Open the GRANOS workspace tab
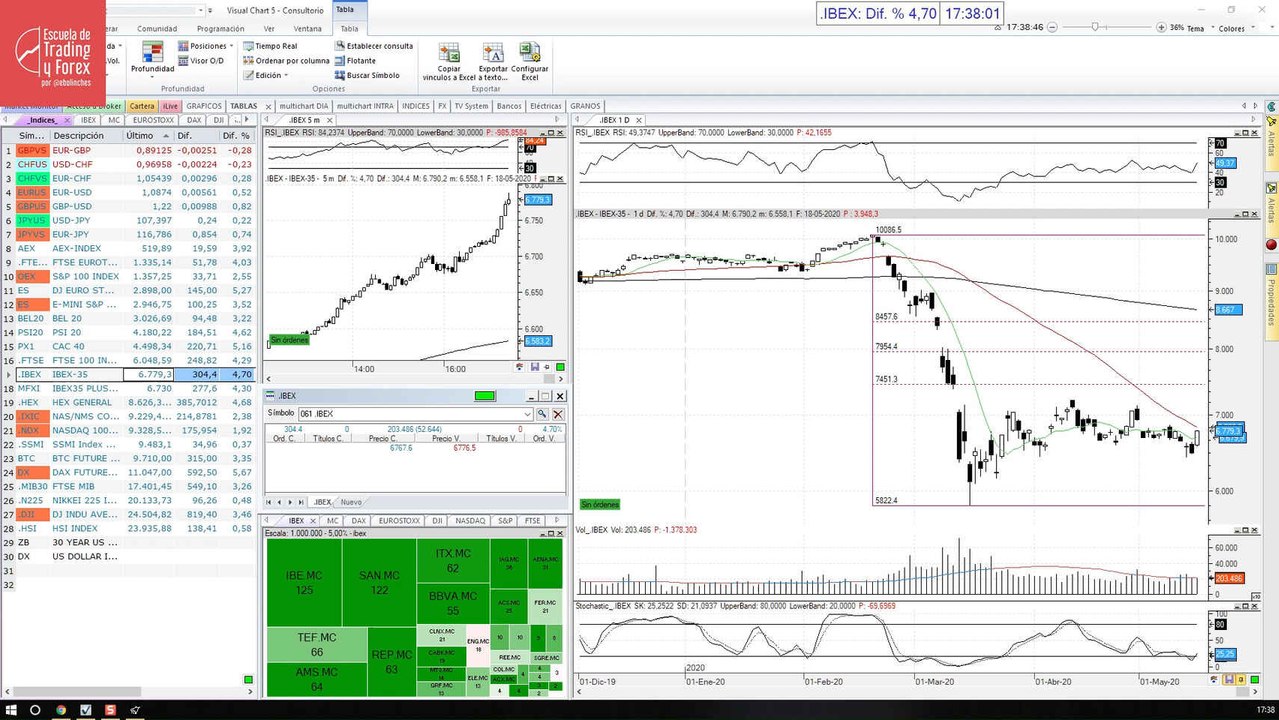The image size is (1279, 720). click(x=585, y=106)
